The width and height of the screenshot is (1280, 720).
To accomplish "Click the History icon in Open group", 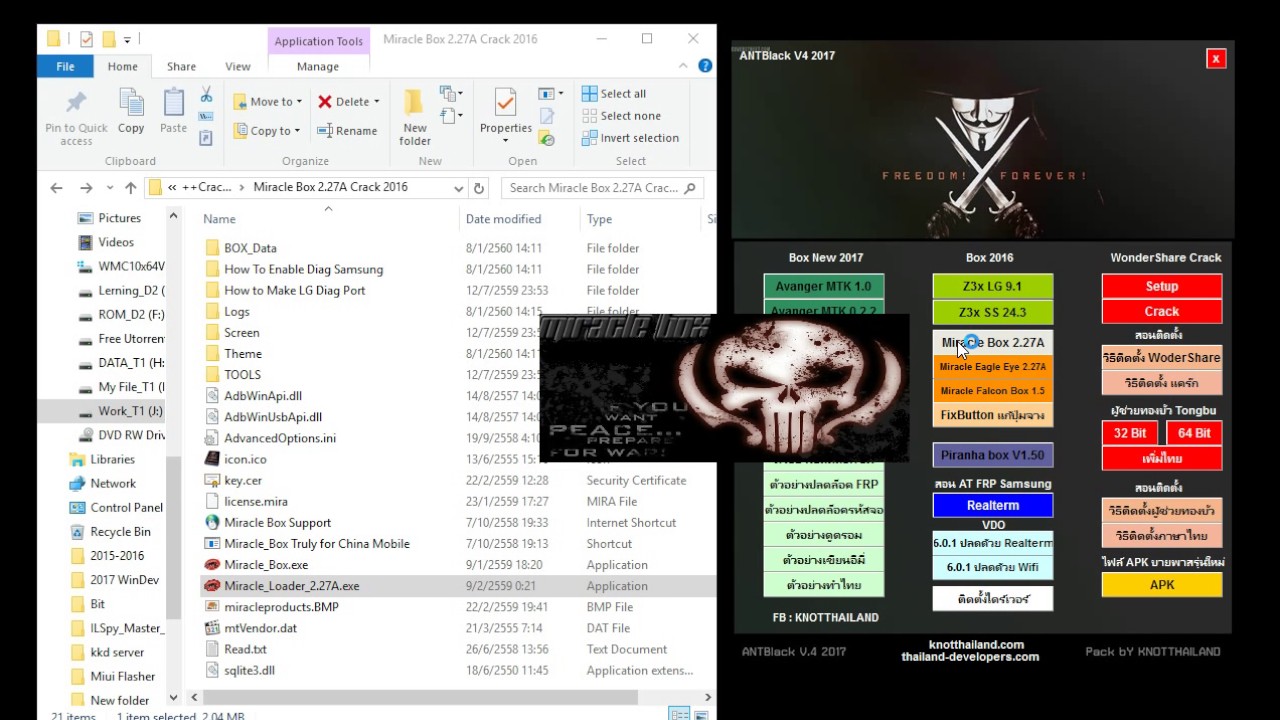I will click(x=547, y=138).
